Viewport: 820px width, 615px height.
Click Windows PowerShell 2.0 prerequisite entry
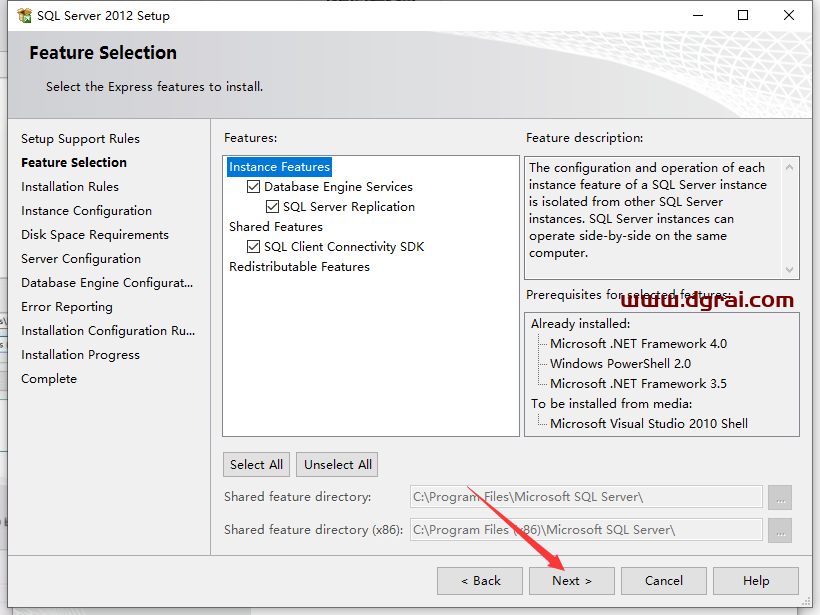[x=620, y=363]
